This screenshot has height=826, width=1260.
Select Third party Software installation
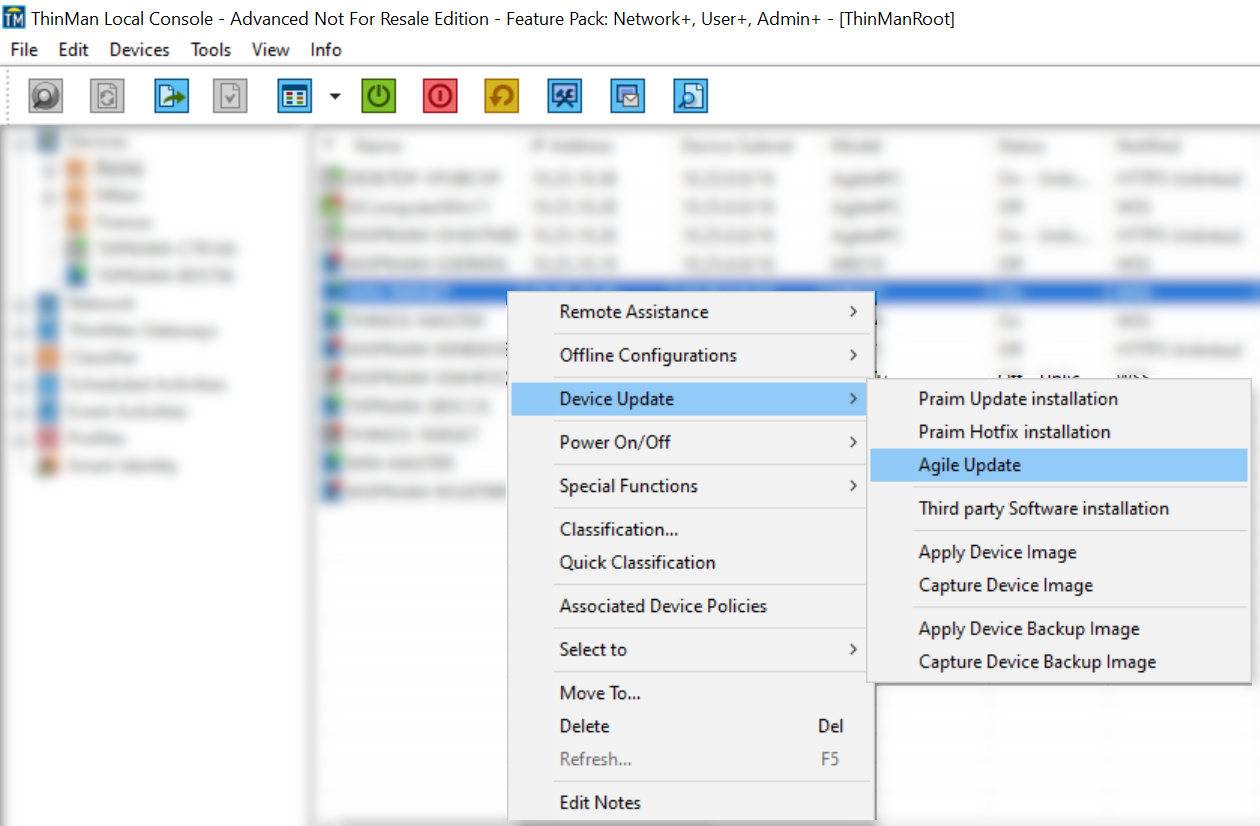(1060, 509)
